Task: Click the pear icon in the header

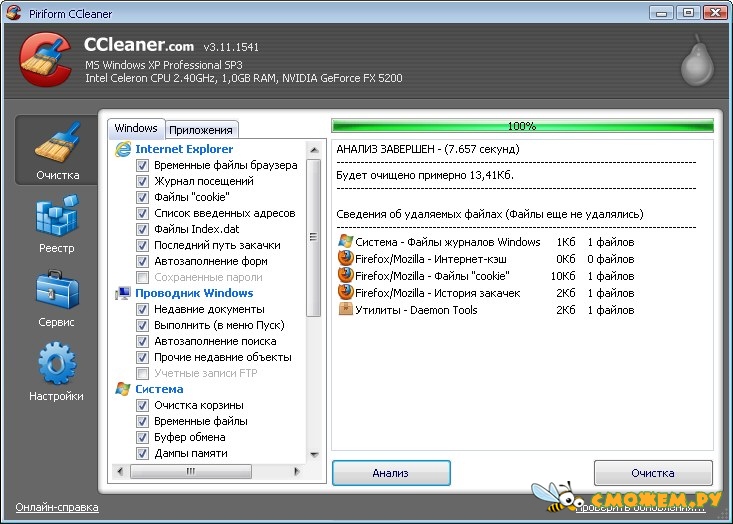Action: click(x=697, y=61)
